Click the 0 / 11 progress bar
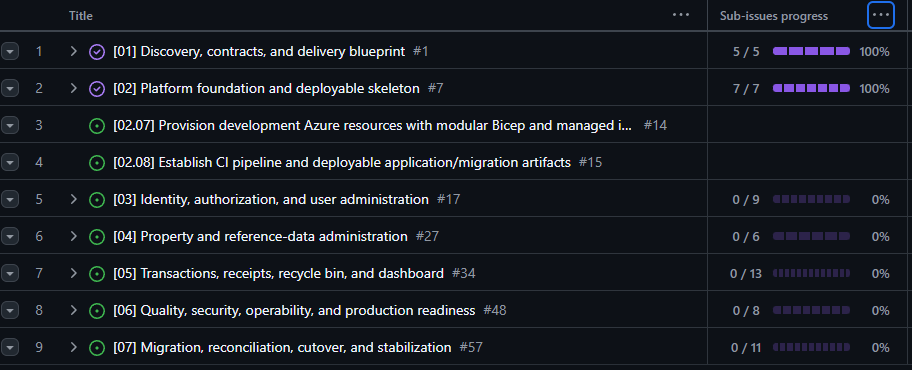 point(811,348)
